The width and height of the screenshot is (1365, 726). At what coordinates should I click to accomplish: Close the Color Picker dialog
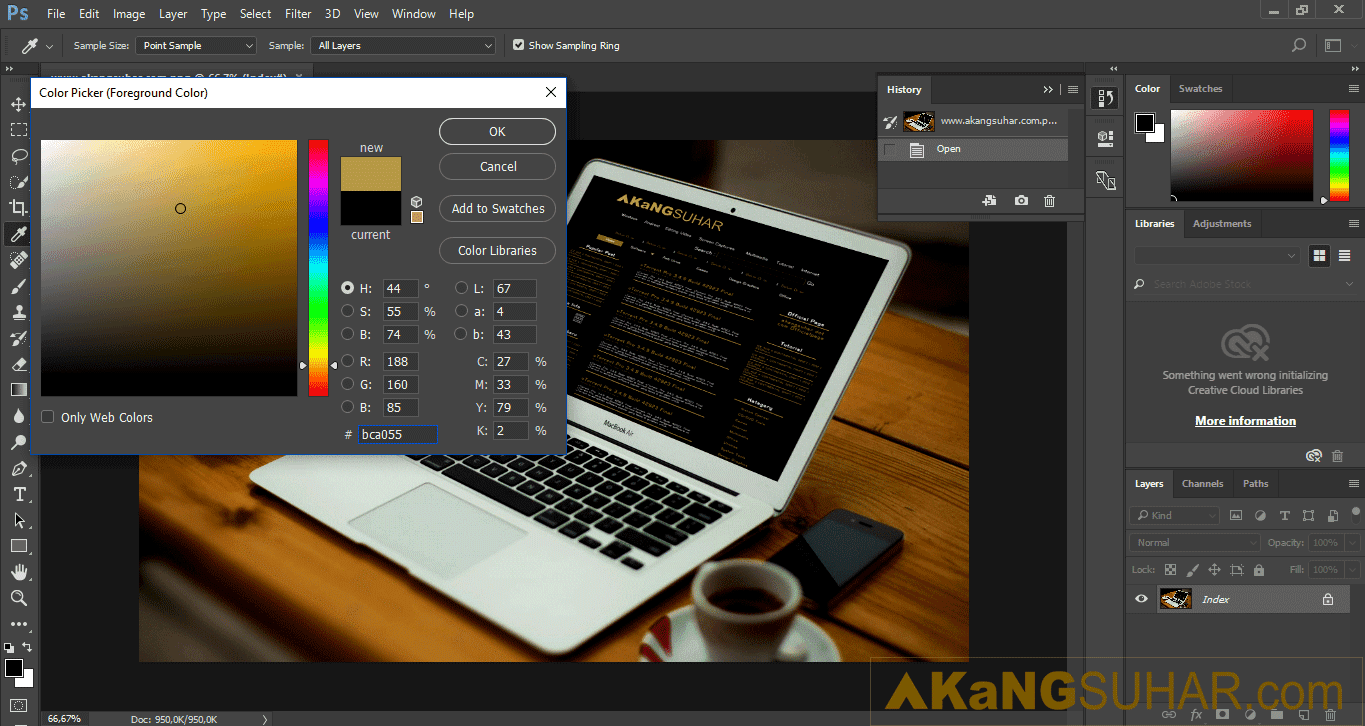point(551,92)
